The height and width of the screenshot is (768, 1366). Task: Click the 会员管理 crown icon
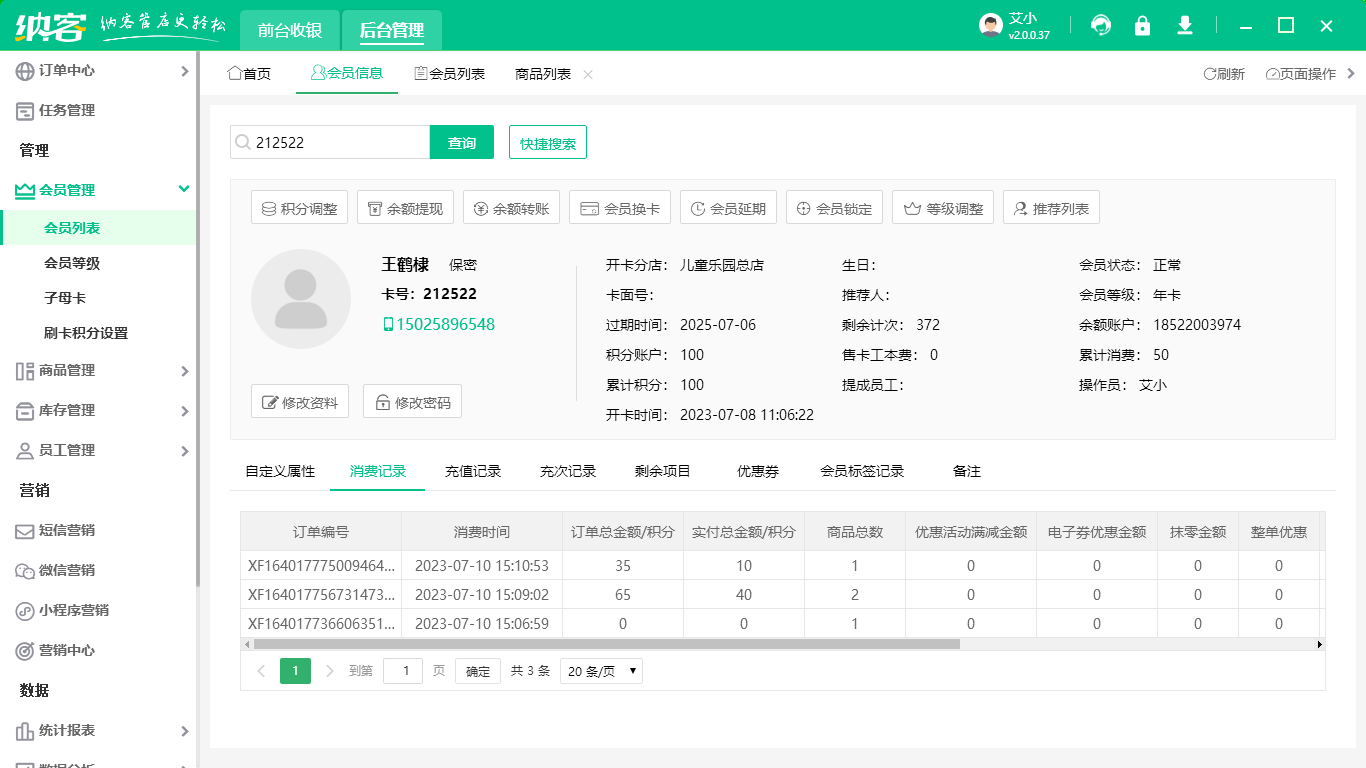25,190
